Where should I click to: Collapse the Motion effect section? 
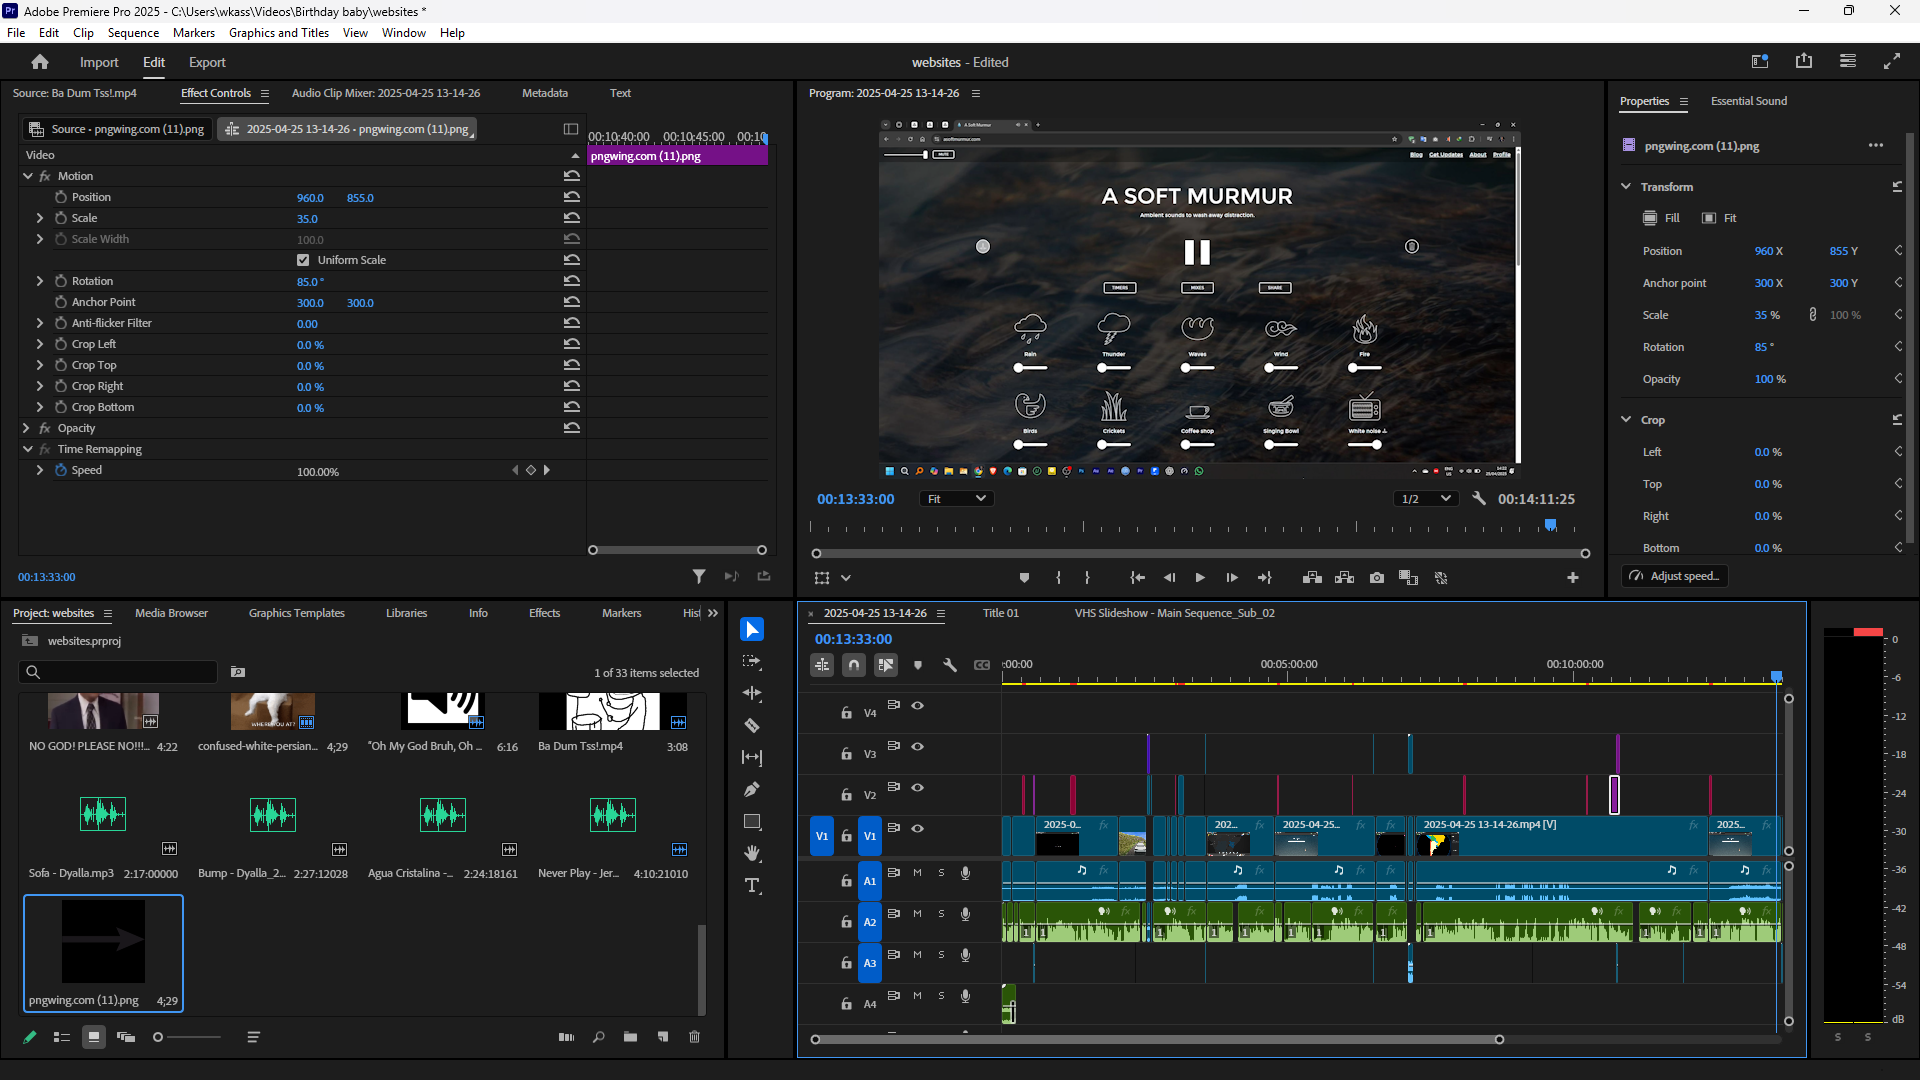27,175
